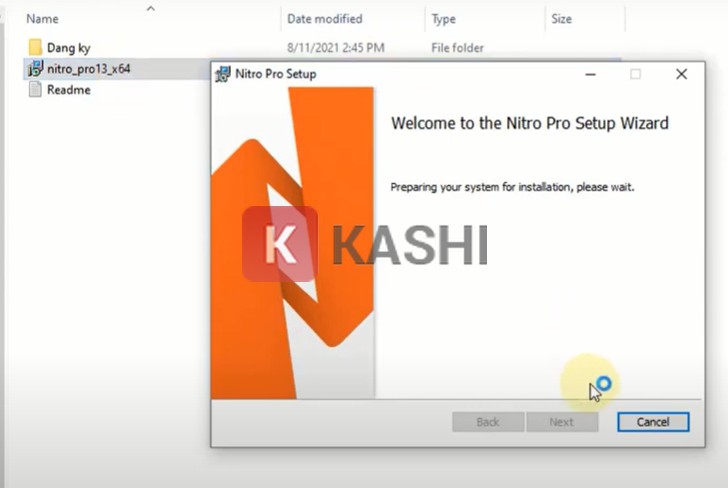Click the sort arrow above Name column
This screenshot has width=728, height=488.
pyautogui.click(x=151, y=9)
